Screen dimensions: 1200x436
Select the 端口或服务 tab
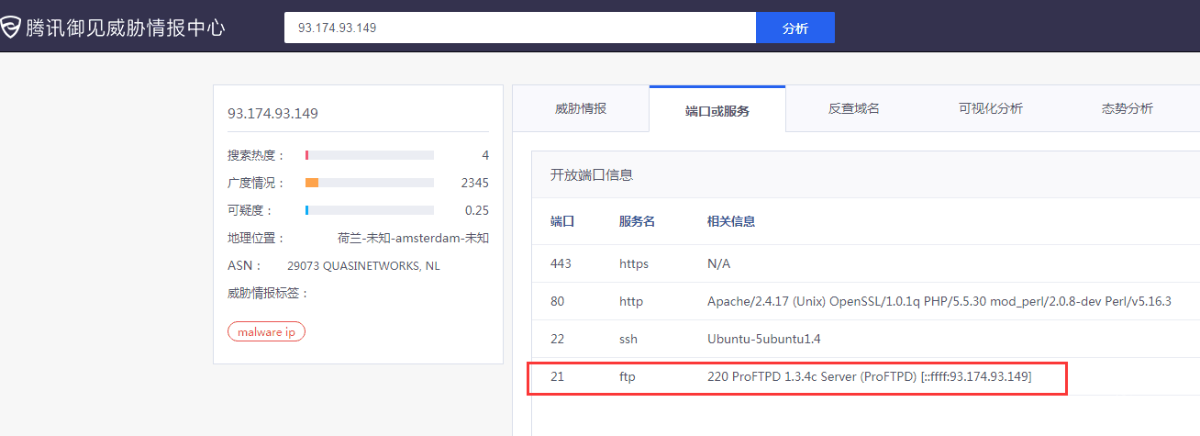(x=717, y=110)
